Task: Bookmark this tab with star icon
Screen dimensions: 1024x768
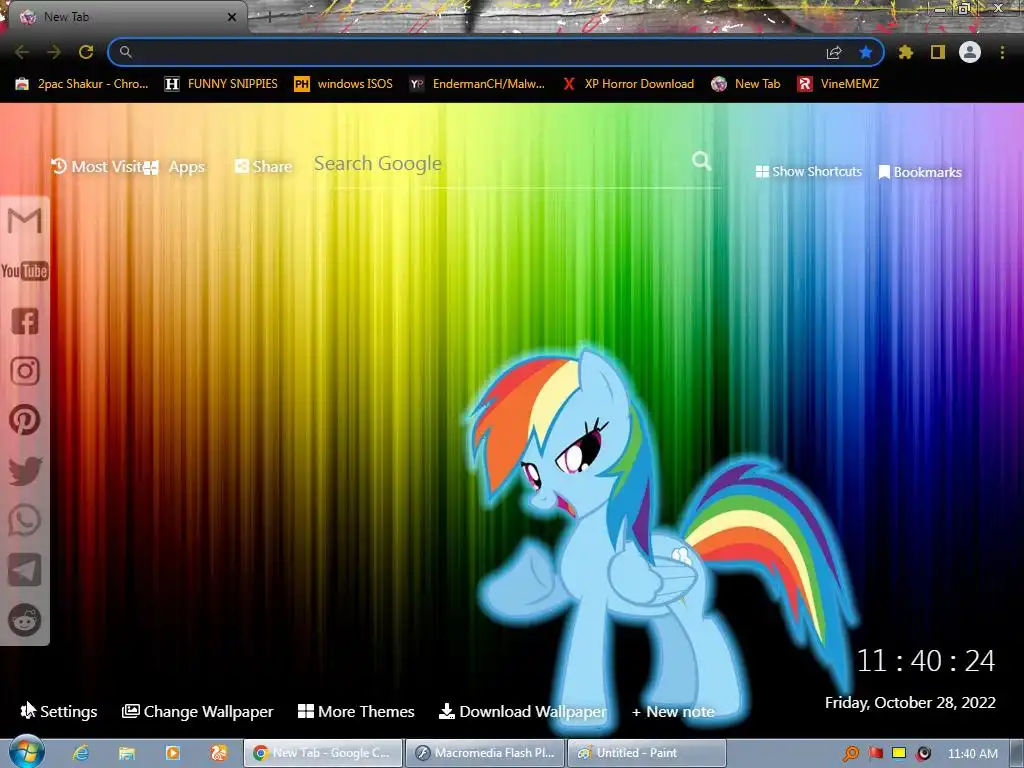Action: [866, 52]
